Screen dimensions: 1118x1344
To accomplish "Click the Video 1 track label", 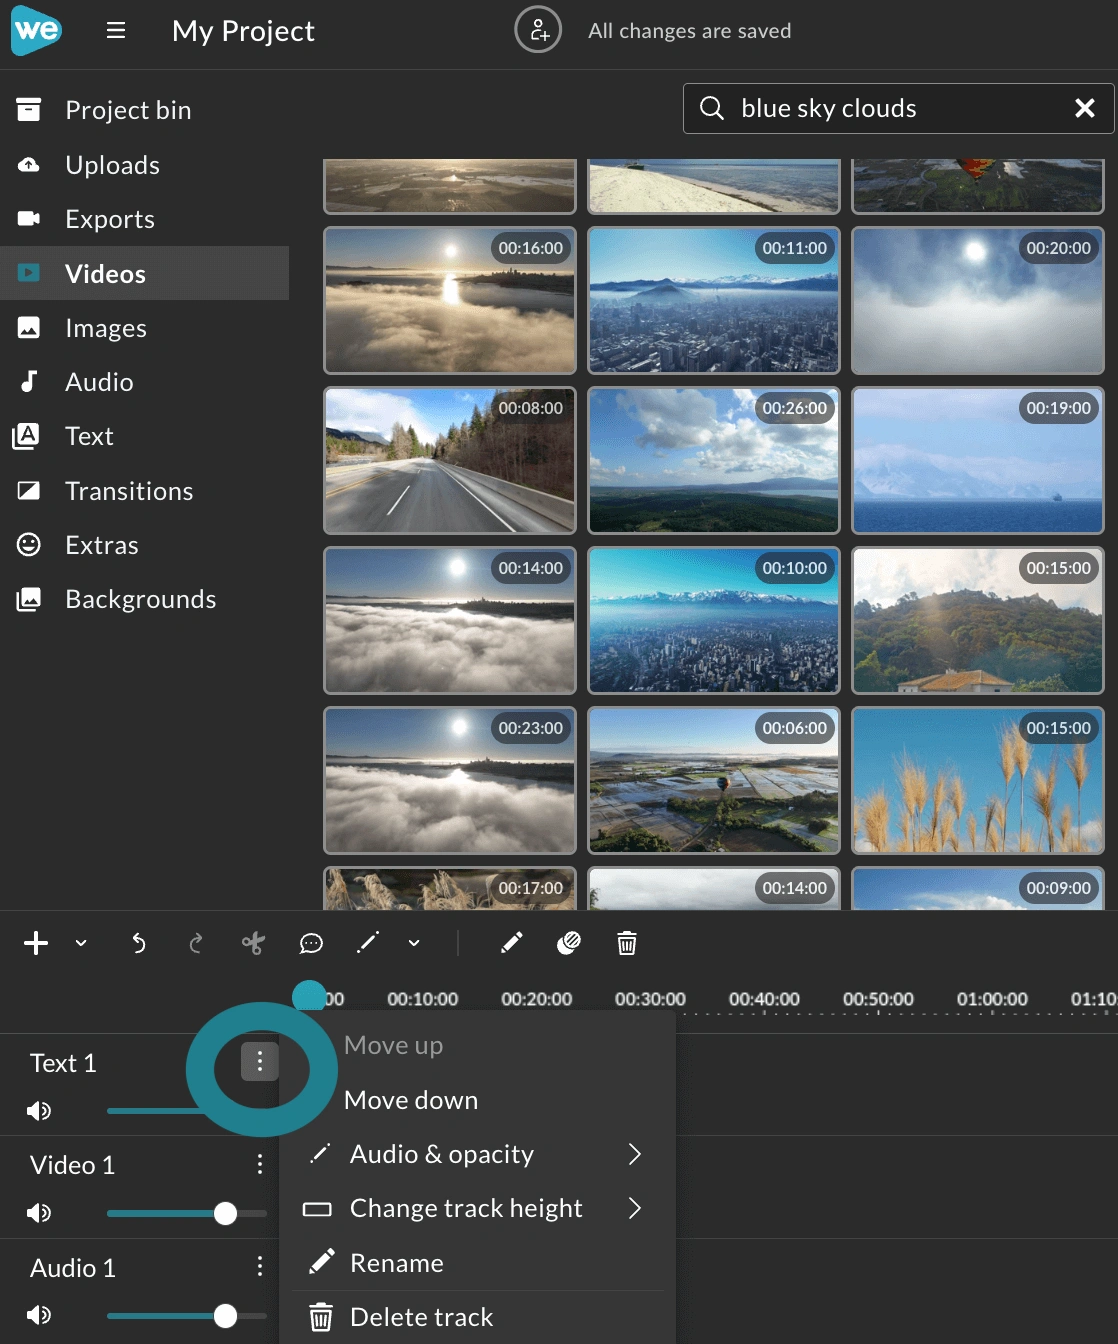I will [x=72, y=1165].
